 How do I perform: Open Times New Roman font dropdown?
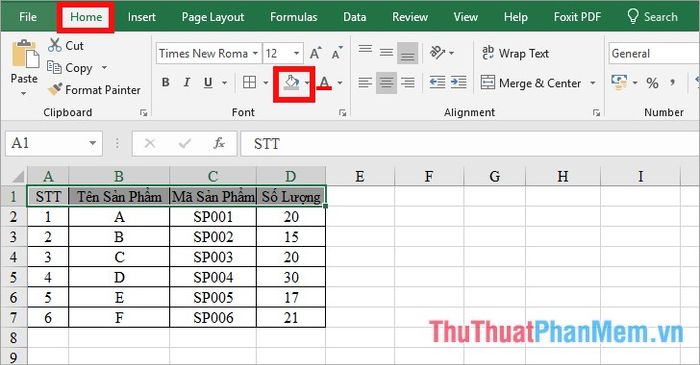(x=255, y=54)
